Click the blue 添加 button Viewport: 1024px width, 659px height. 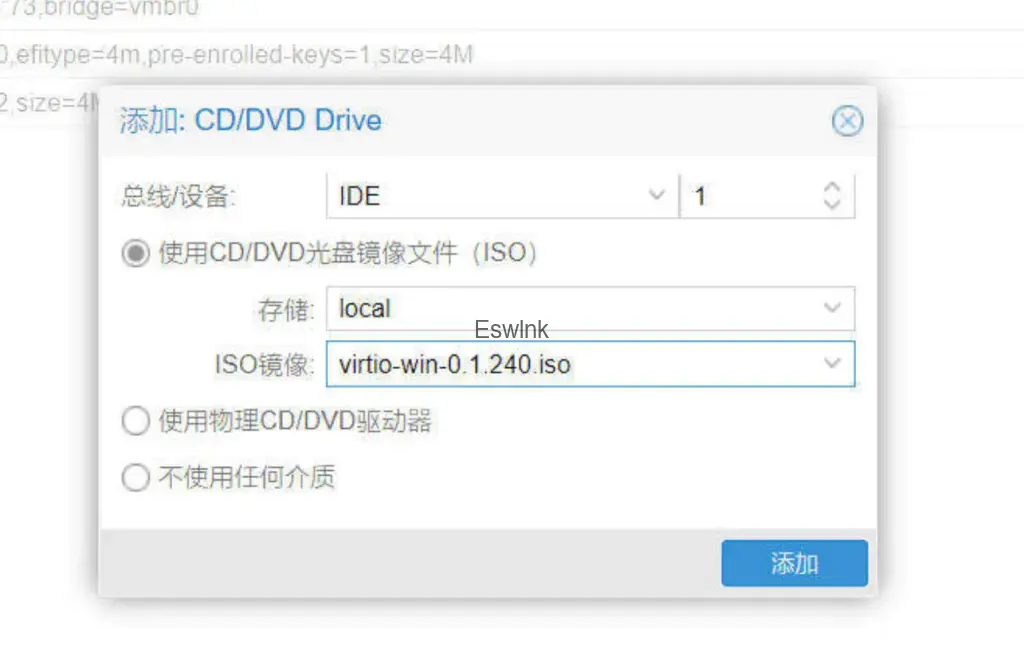tap(794, 563)
